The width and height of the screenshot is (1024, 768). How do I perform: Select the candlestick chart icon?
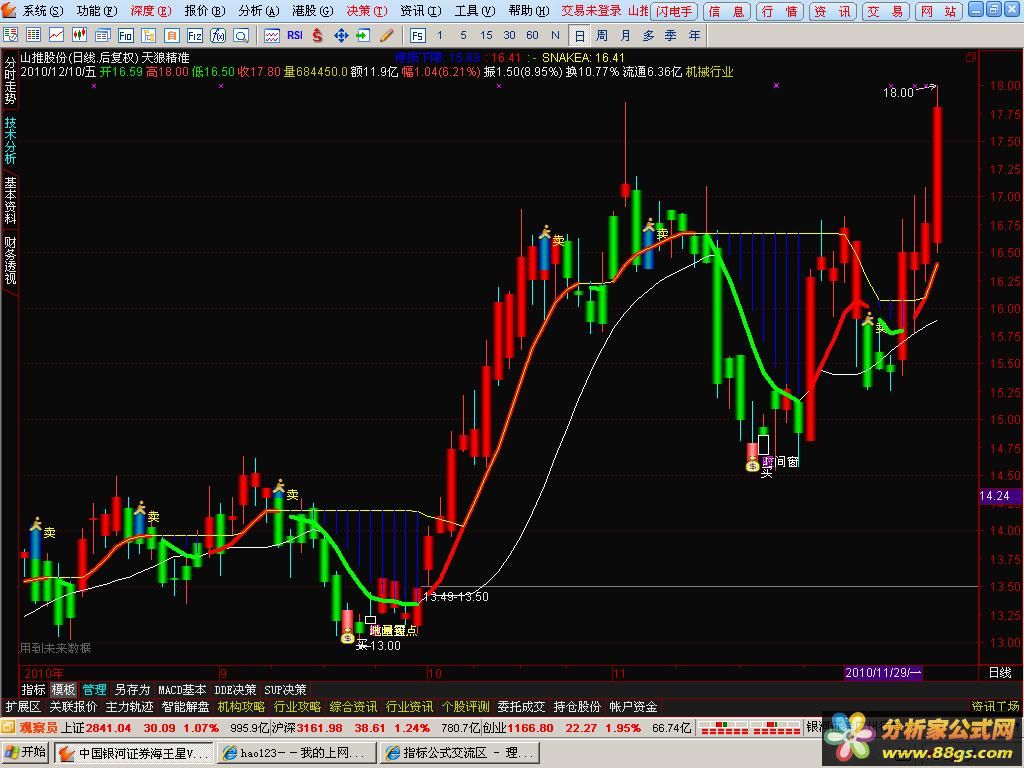79,35
